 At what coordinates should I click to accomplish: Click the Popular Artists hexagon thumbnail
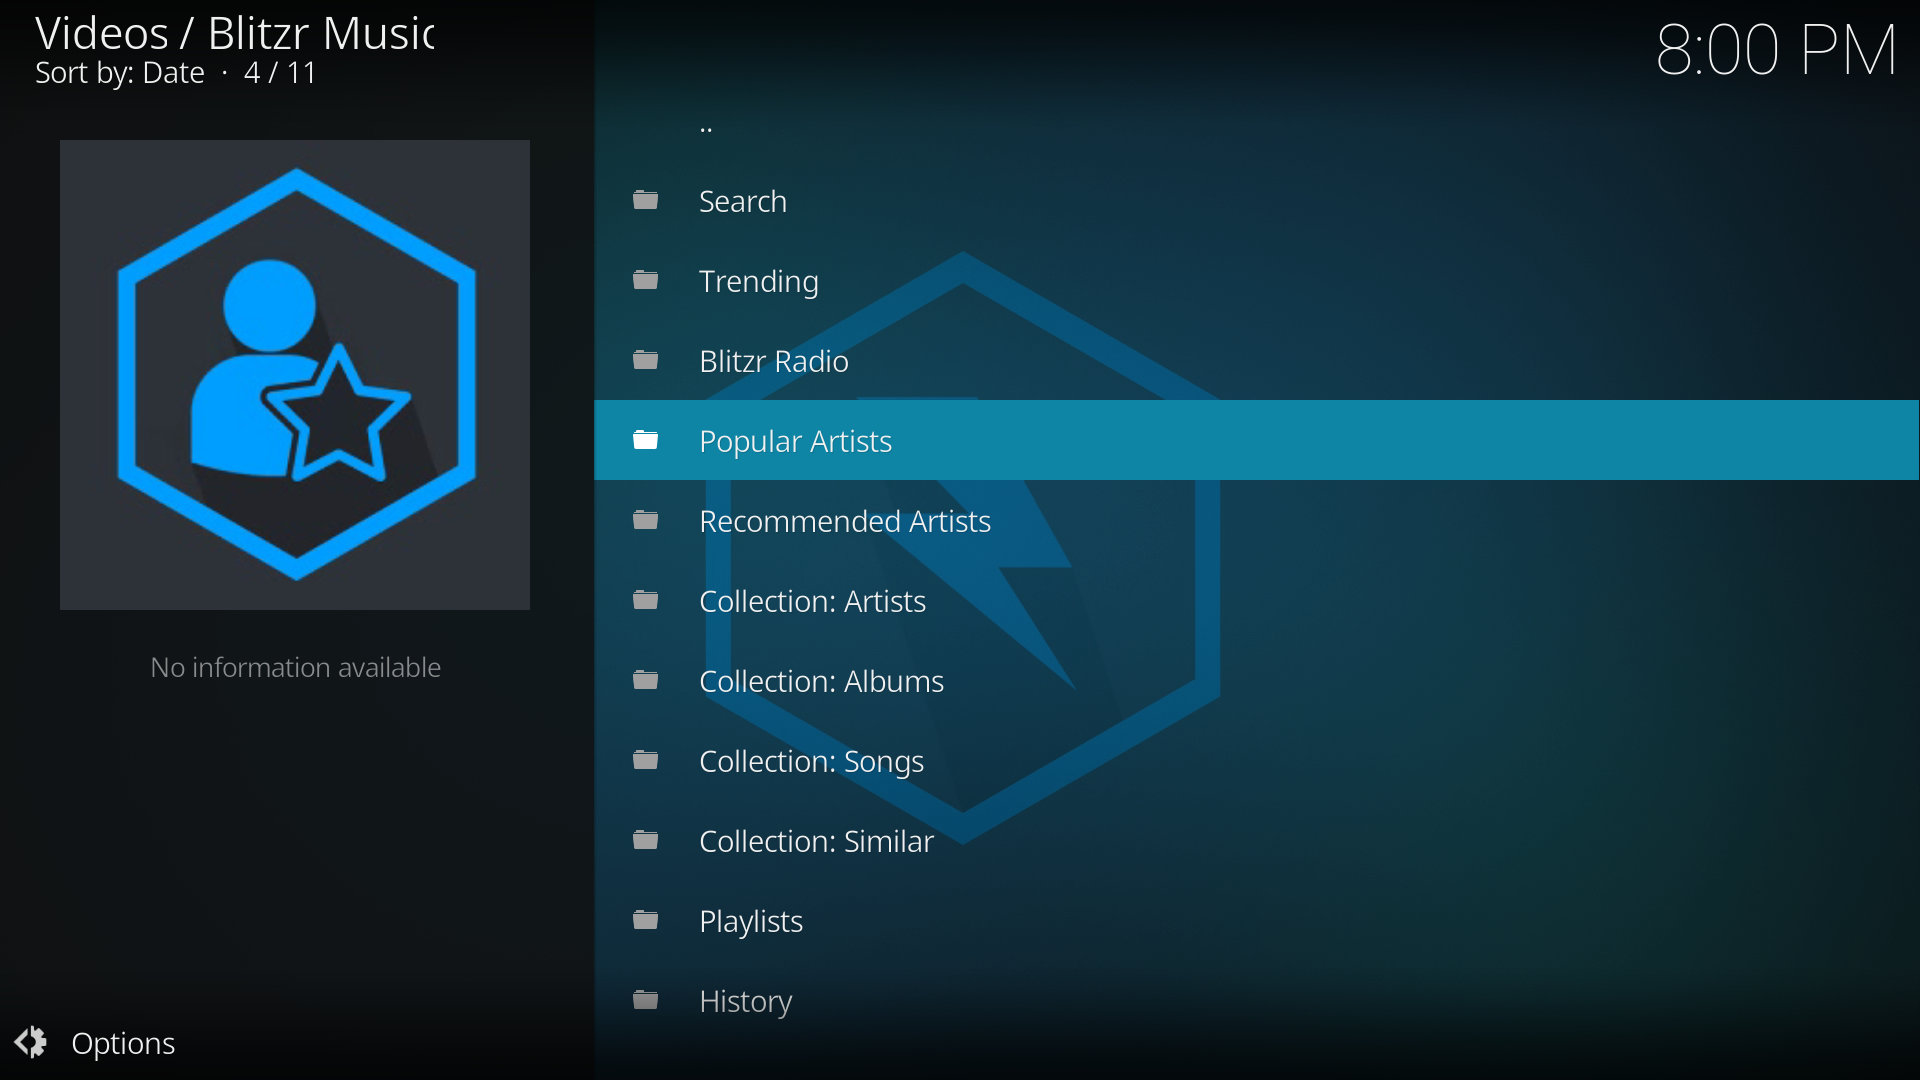click(x=295, y=375)
